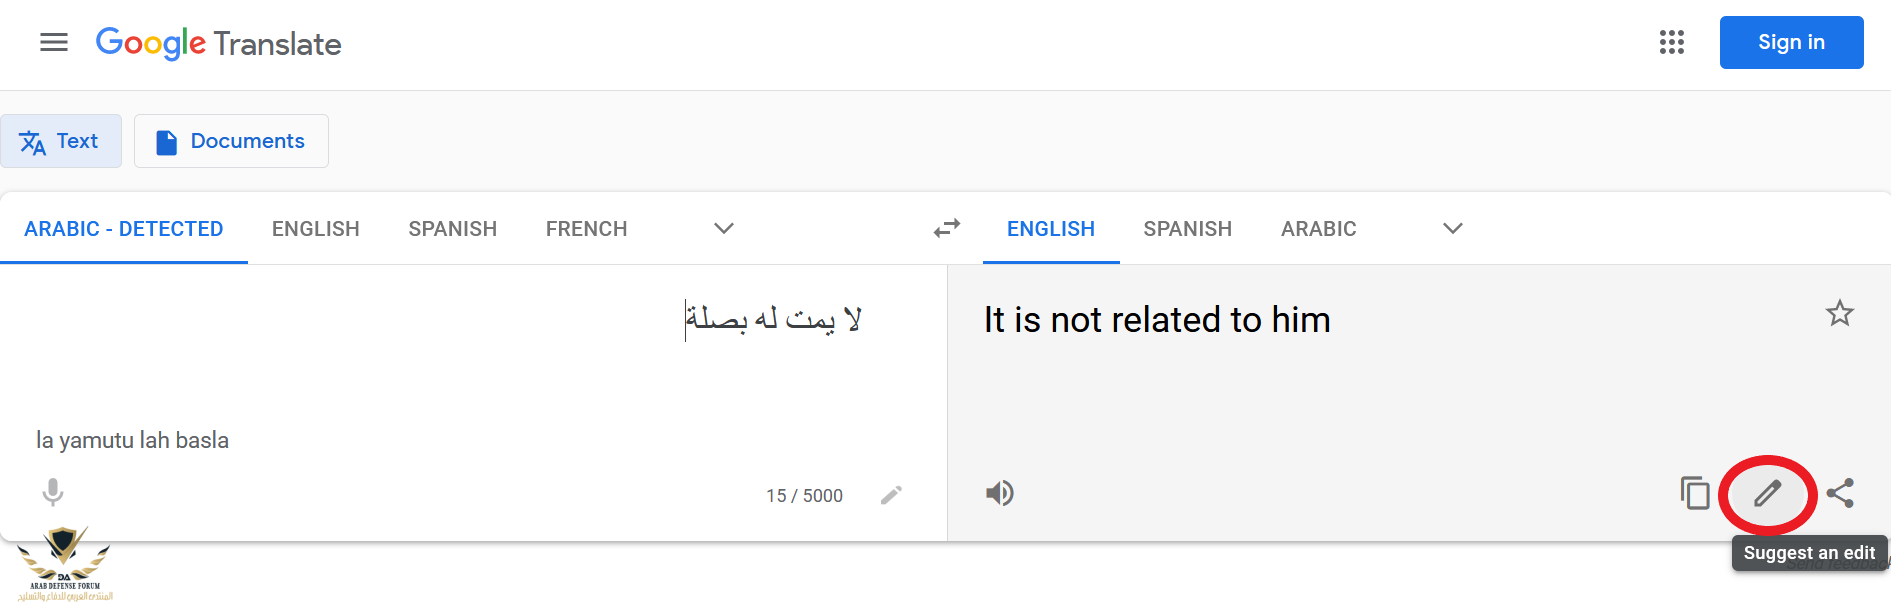Copy the translation to clipboard
Viewport: 1891px width, 604px height.
(1695, 493)
